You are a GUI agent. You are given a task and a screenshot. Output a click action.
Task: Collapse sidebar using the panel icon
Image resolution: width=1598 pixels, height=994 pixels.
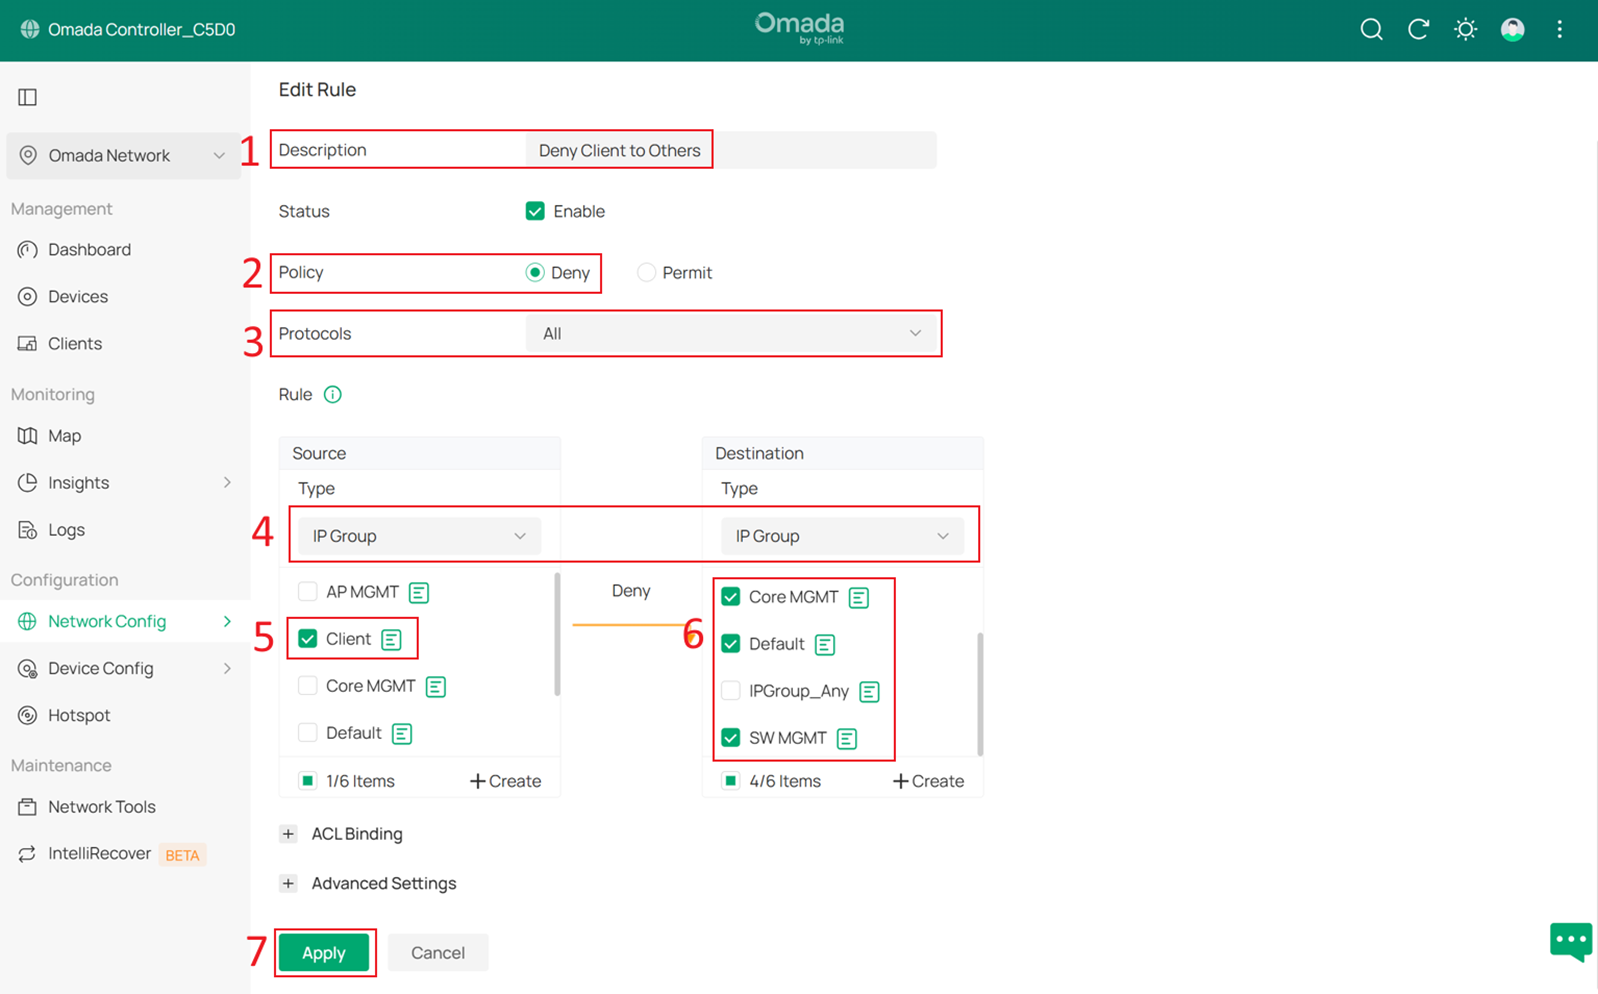point(28,97)
